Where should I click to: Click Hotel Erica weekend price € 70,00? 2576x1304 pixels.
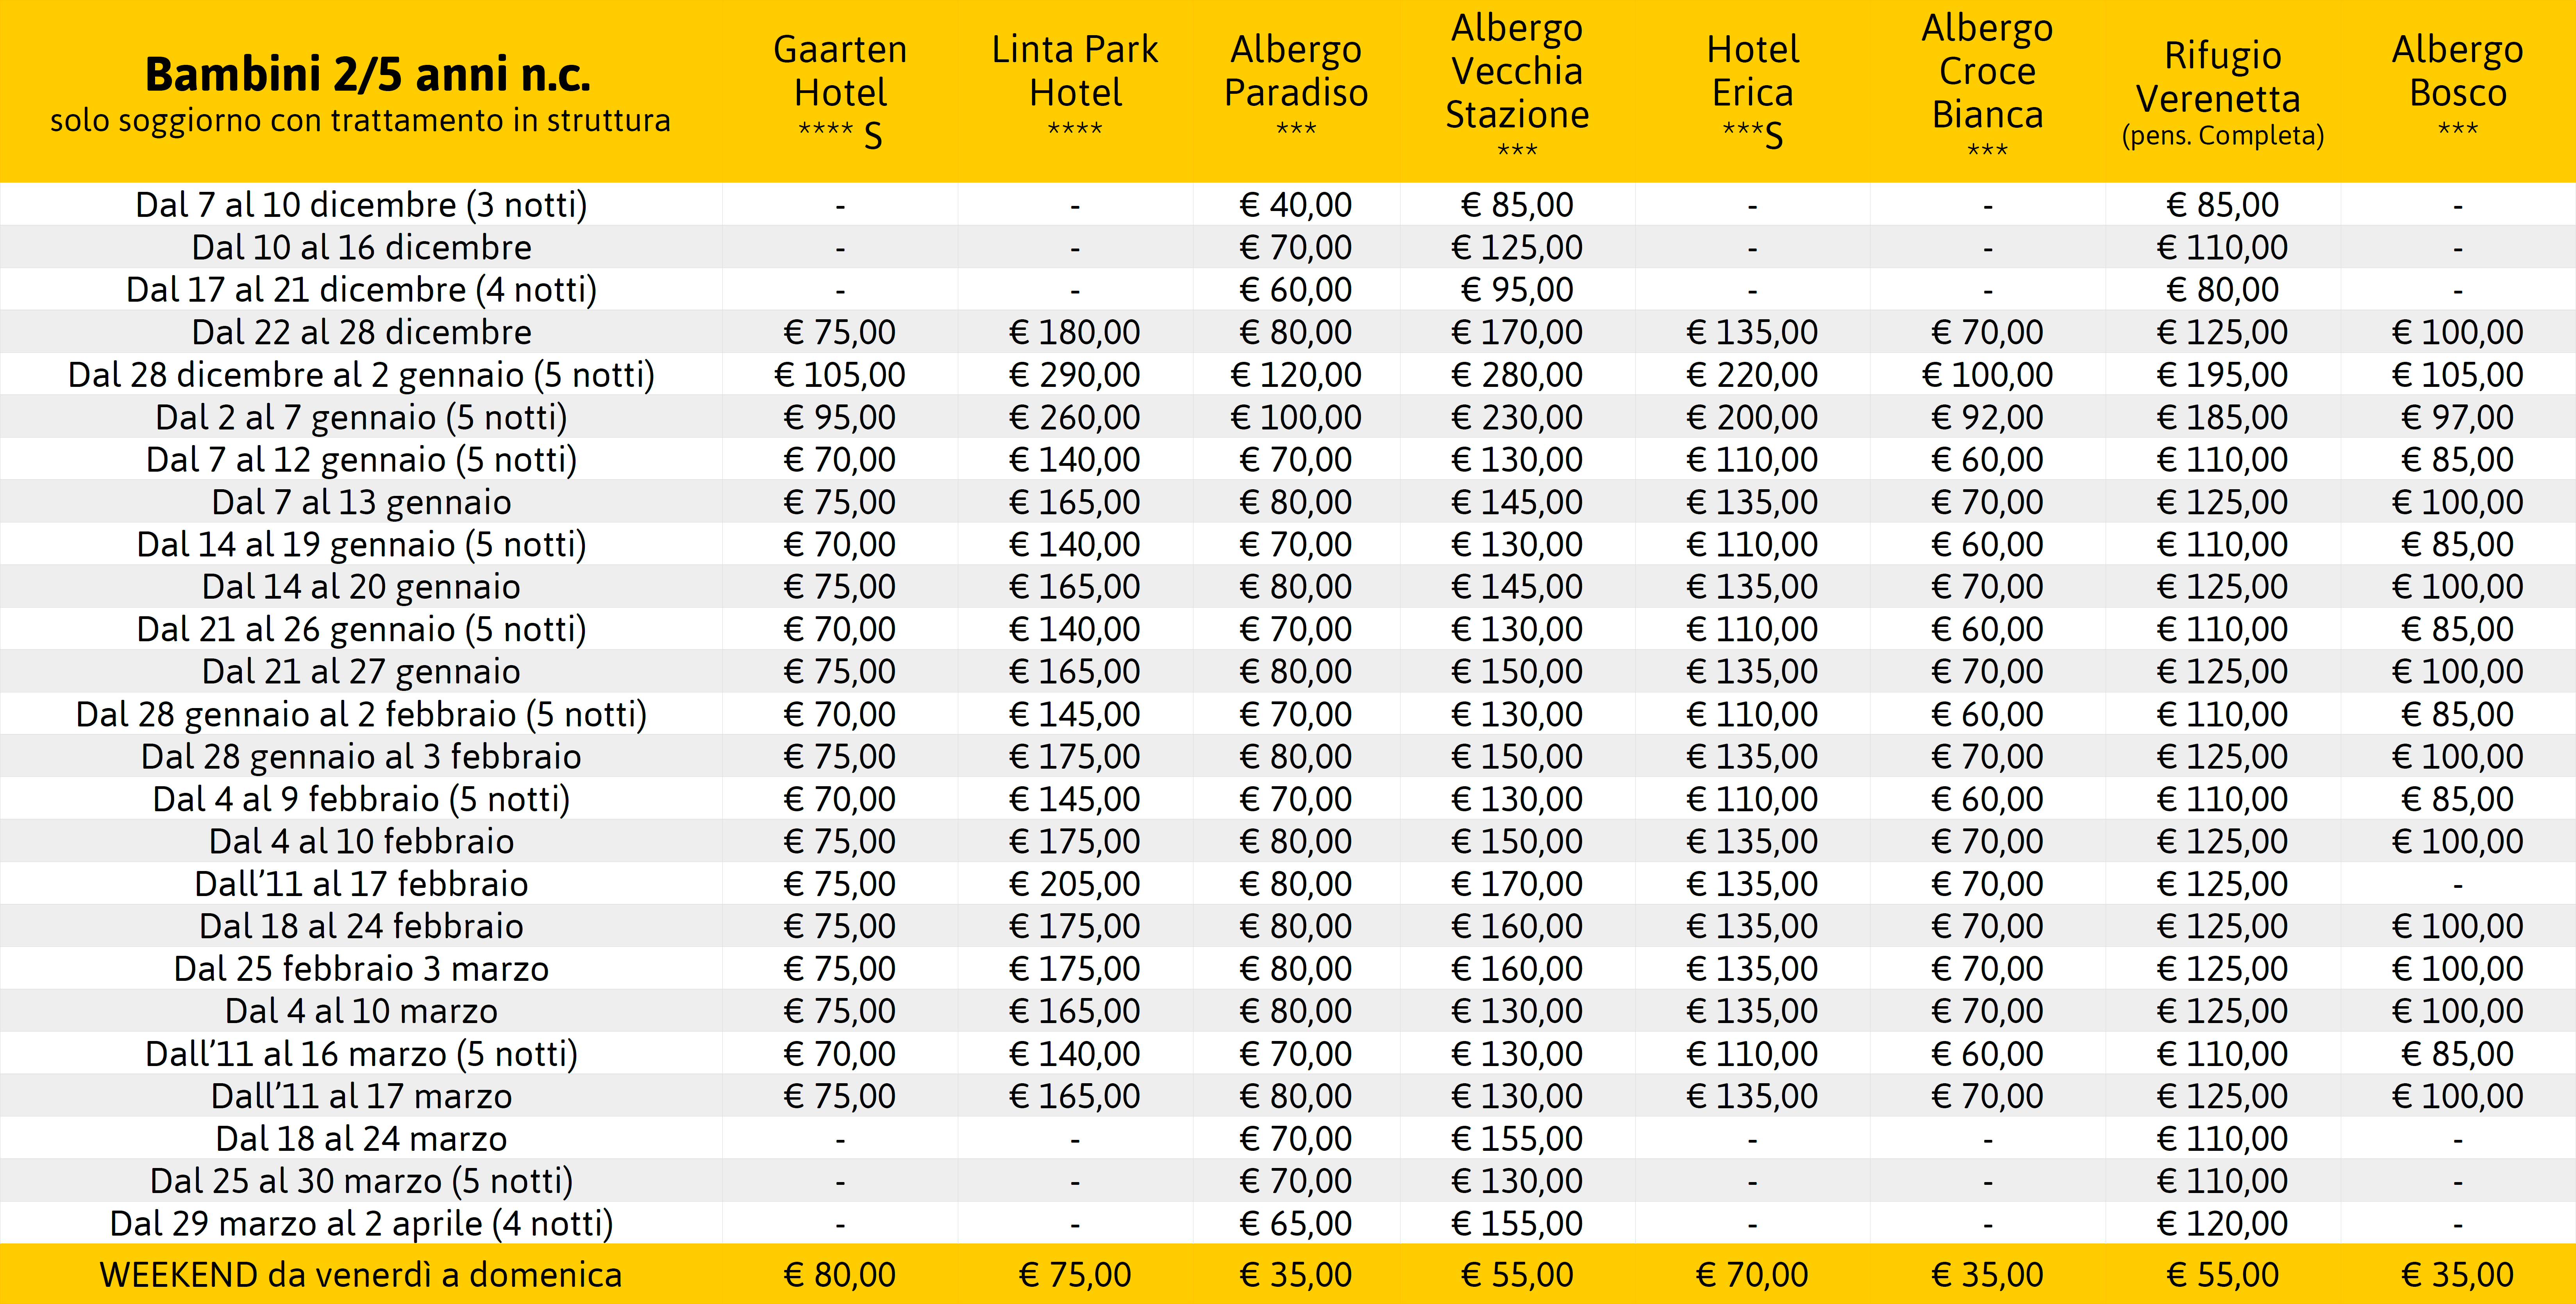coord(1752,1275)
